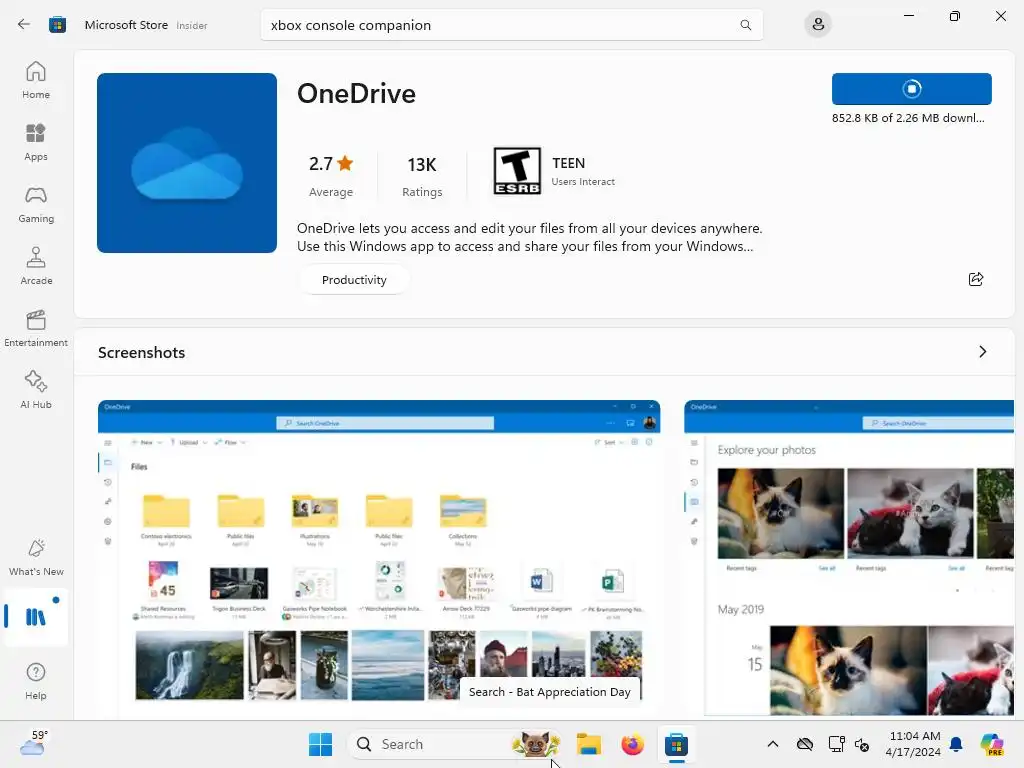Click the 2.7 average rating
The height and width of the screenshot is (768, 1024).
coord(331,176)
